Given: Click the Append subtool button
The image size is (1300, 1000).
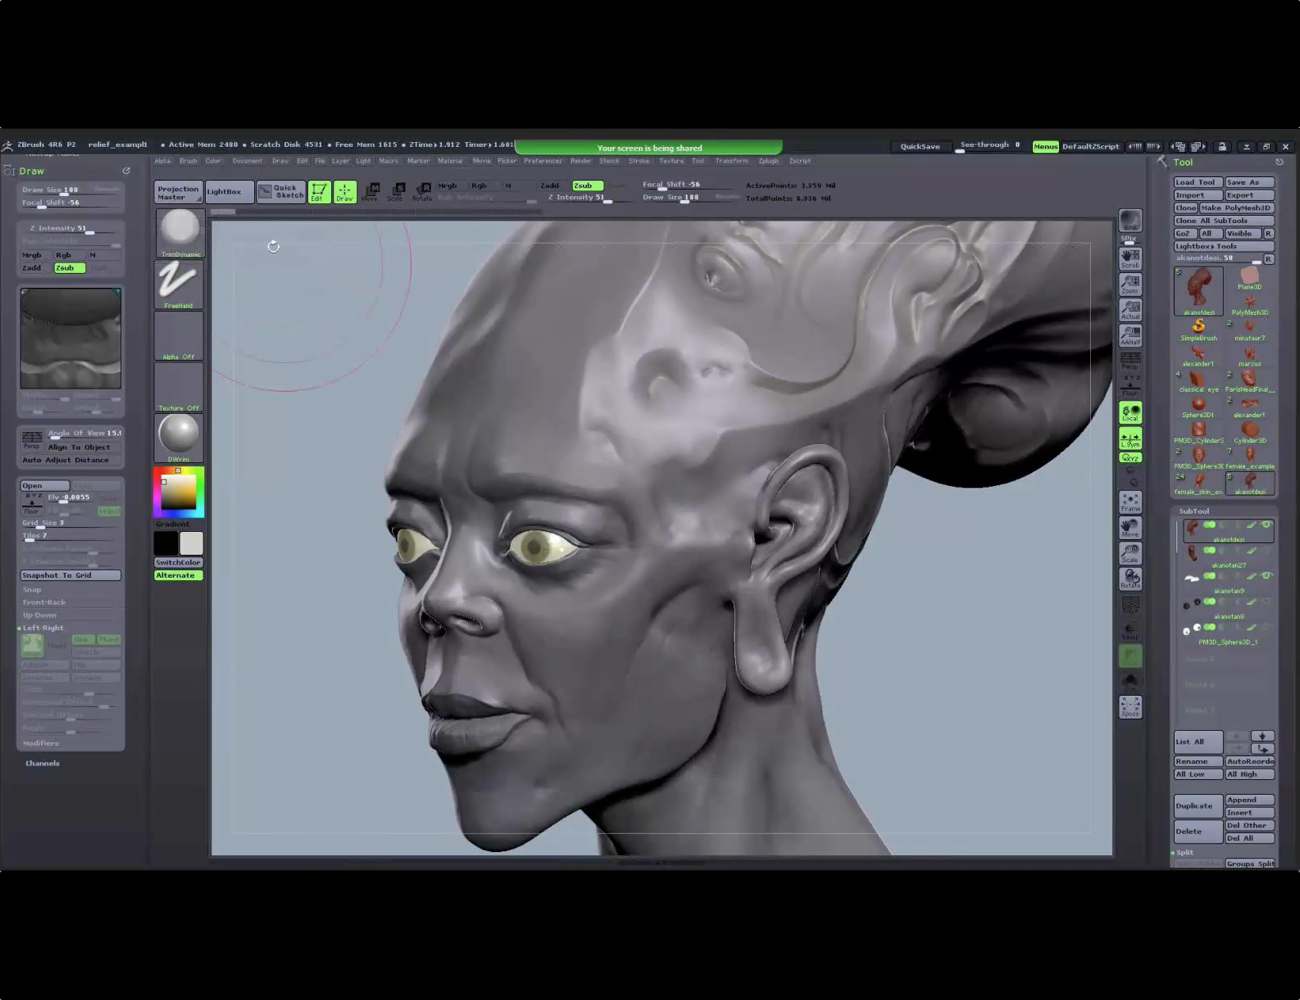Looking at the screenshot, I should coord(1250,800).
